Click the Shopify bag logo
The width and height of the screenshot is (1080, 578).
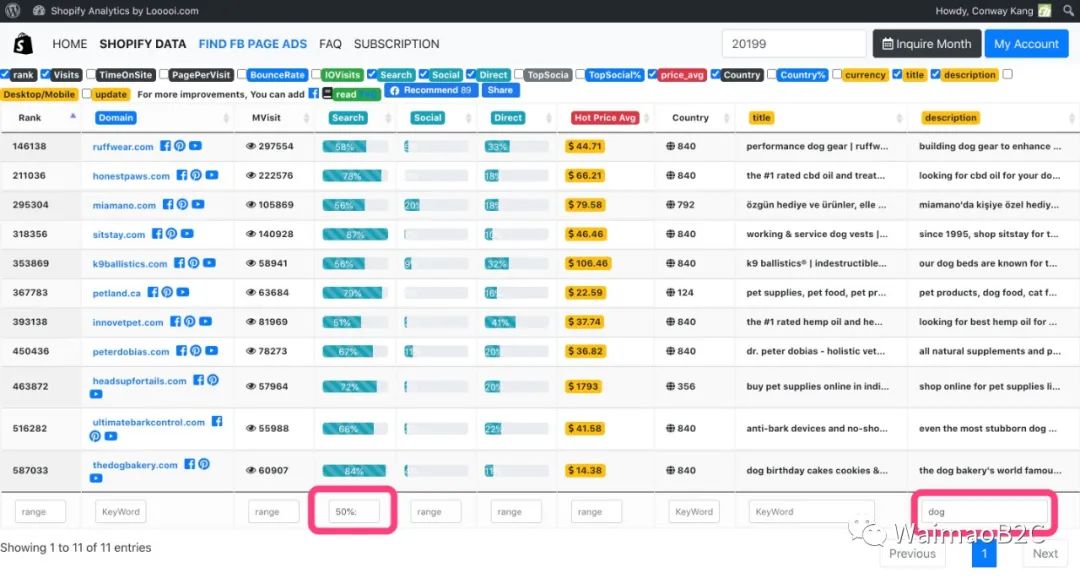coord(22,44)
